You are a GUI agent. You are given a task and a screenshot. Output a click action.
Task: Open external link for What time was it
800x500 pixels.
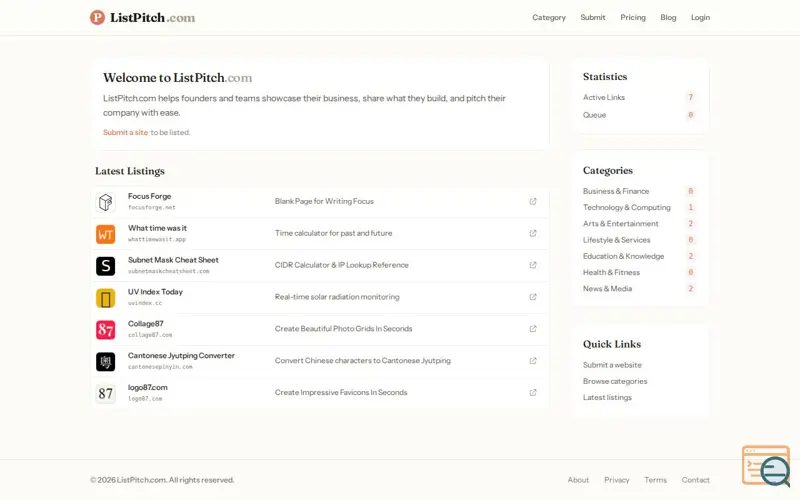[533, 233]
